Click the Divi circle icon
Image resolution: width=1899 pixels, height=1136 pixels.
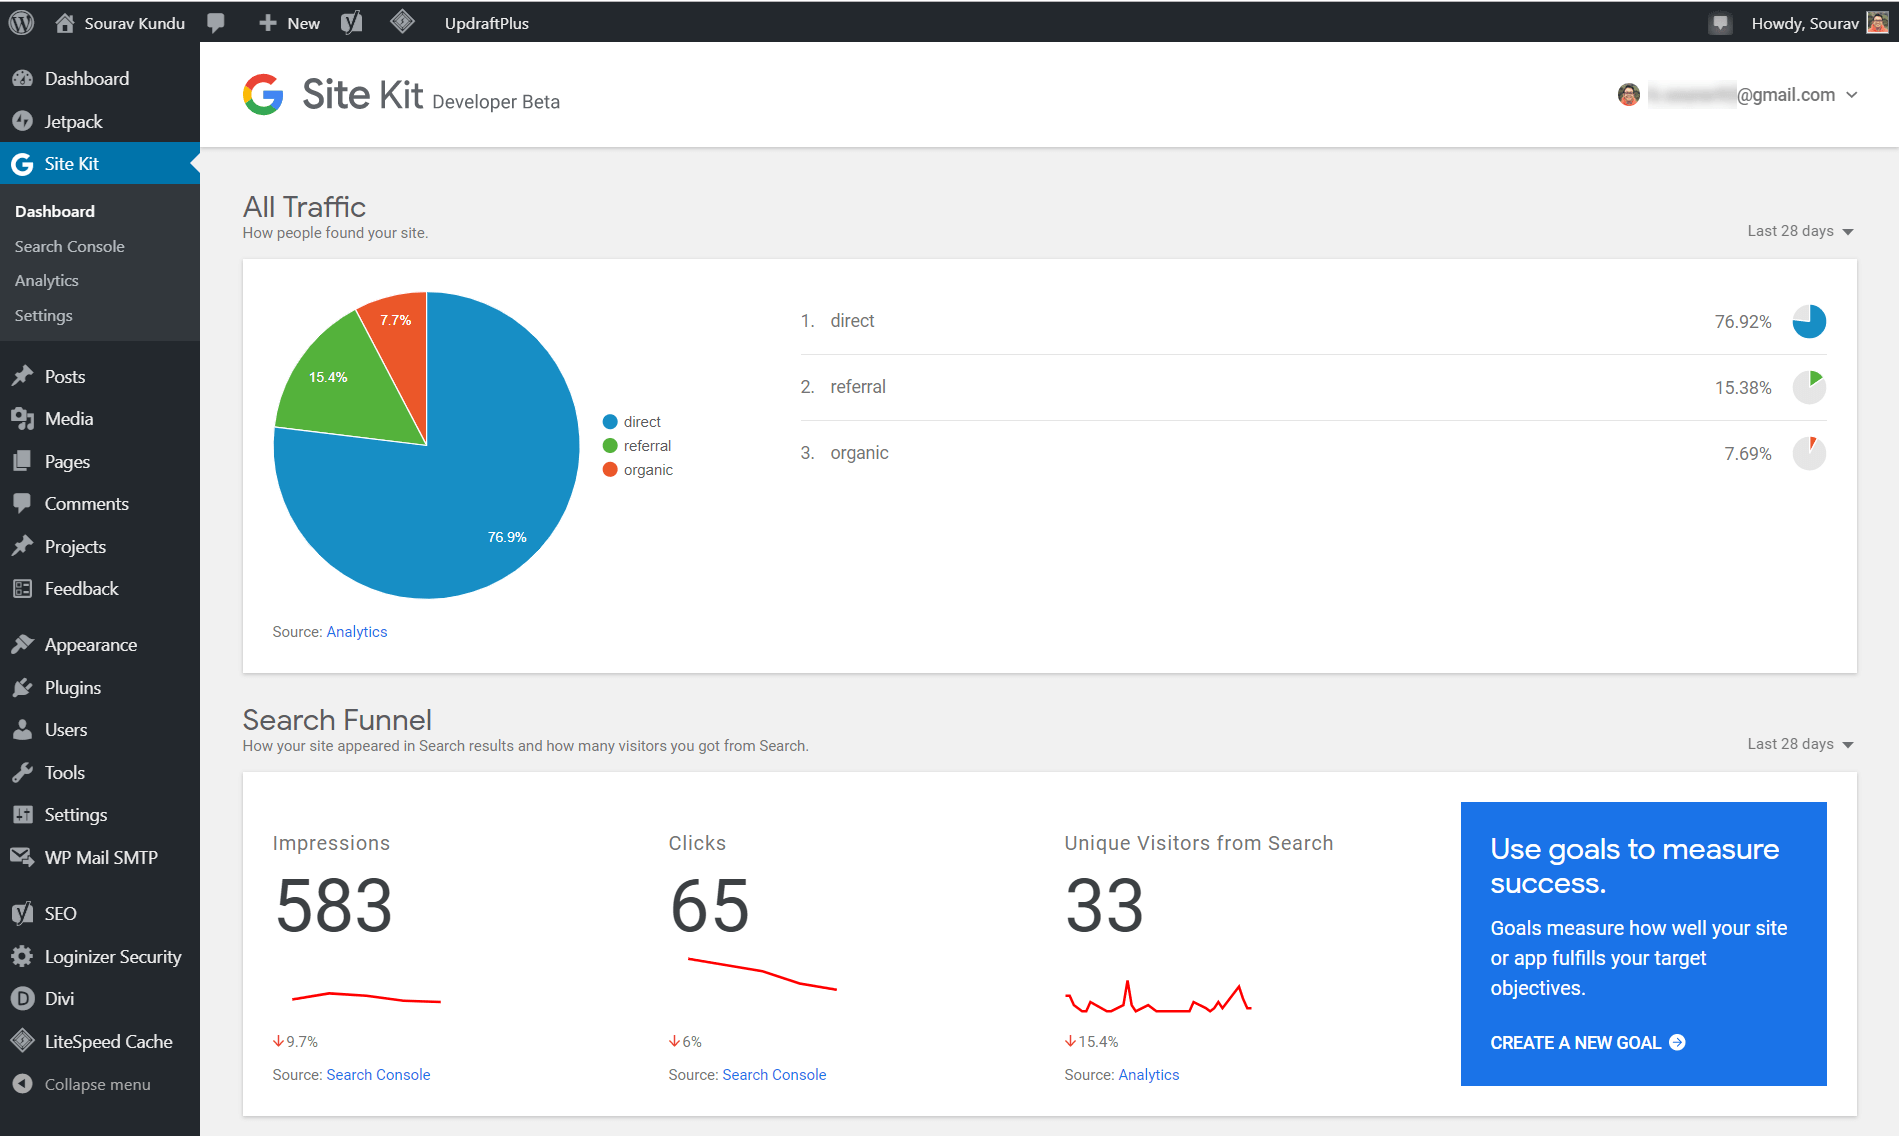[22, 998]
